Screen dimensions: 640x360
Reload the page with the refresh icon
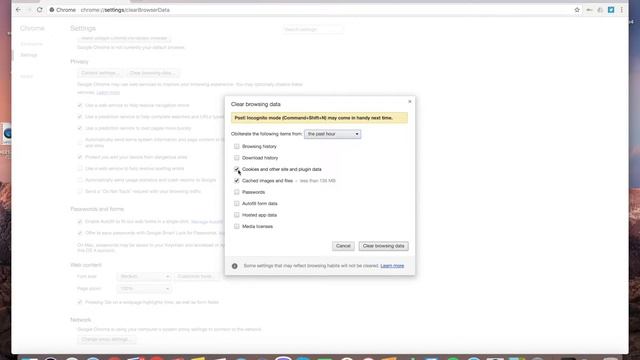pos(40,10)
